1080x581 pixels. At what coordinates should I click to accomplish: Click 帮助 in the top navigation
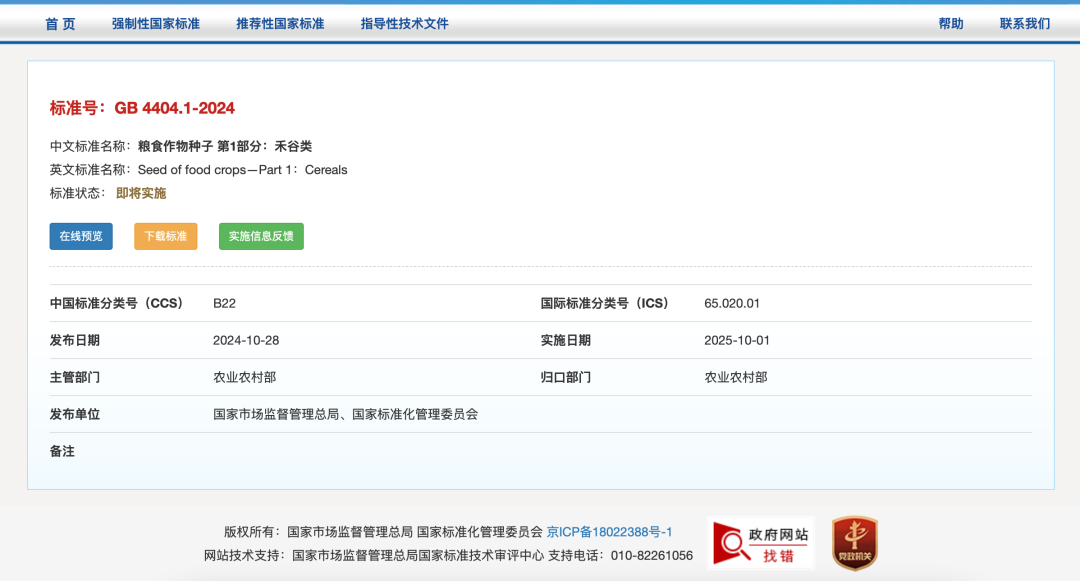pyautogui.click(x=951, y=23)
